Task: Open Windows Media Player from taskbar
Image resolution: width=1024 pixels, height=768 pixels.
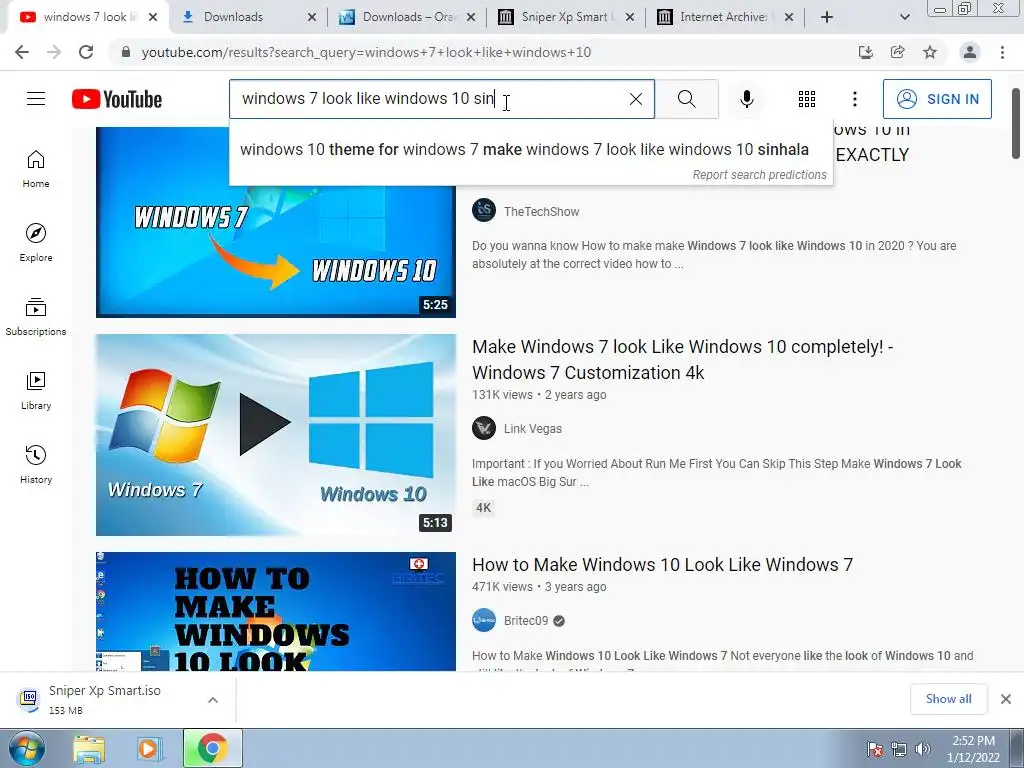Action: click(149, 748)
